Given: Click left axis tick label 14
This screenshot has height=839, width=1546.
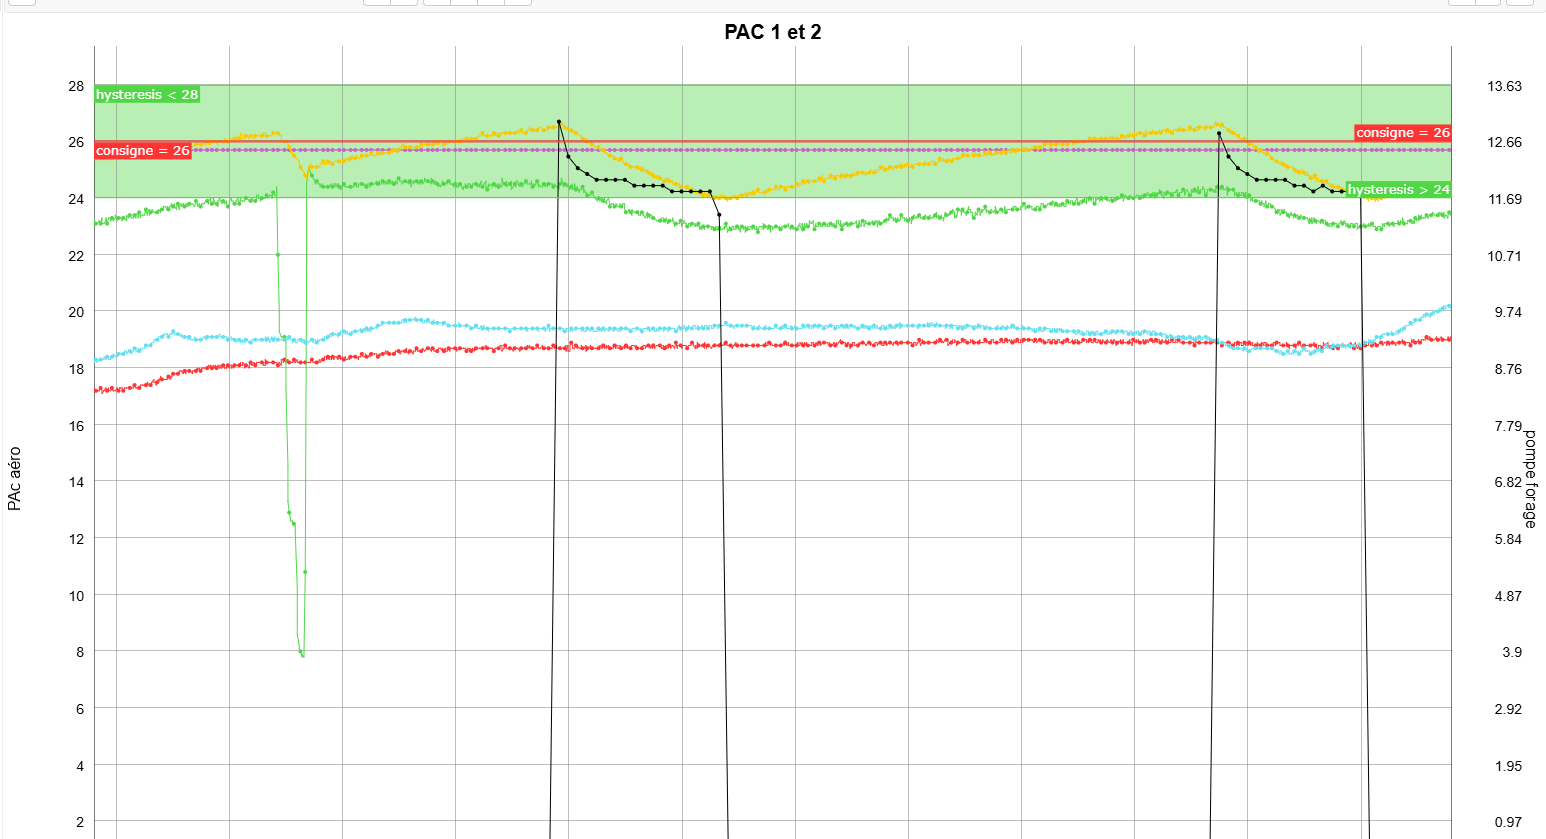Looking at the screenshot, I should (76, 482).
